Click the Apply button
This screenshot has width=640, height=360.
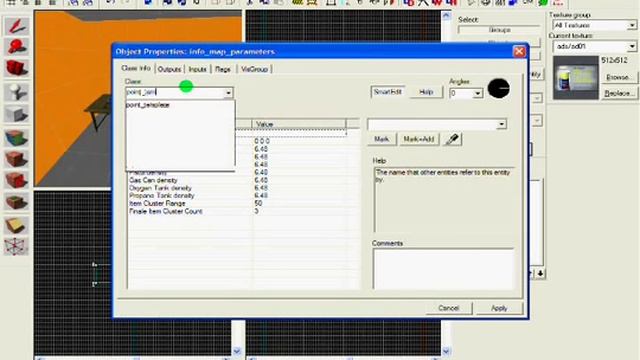coord(499,308)
